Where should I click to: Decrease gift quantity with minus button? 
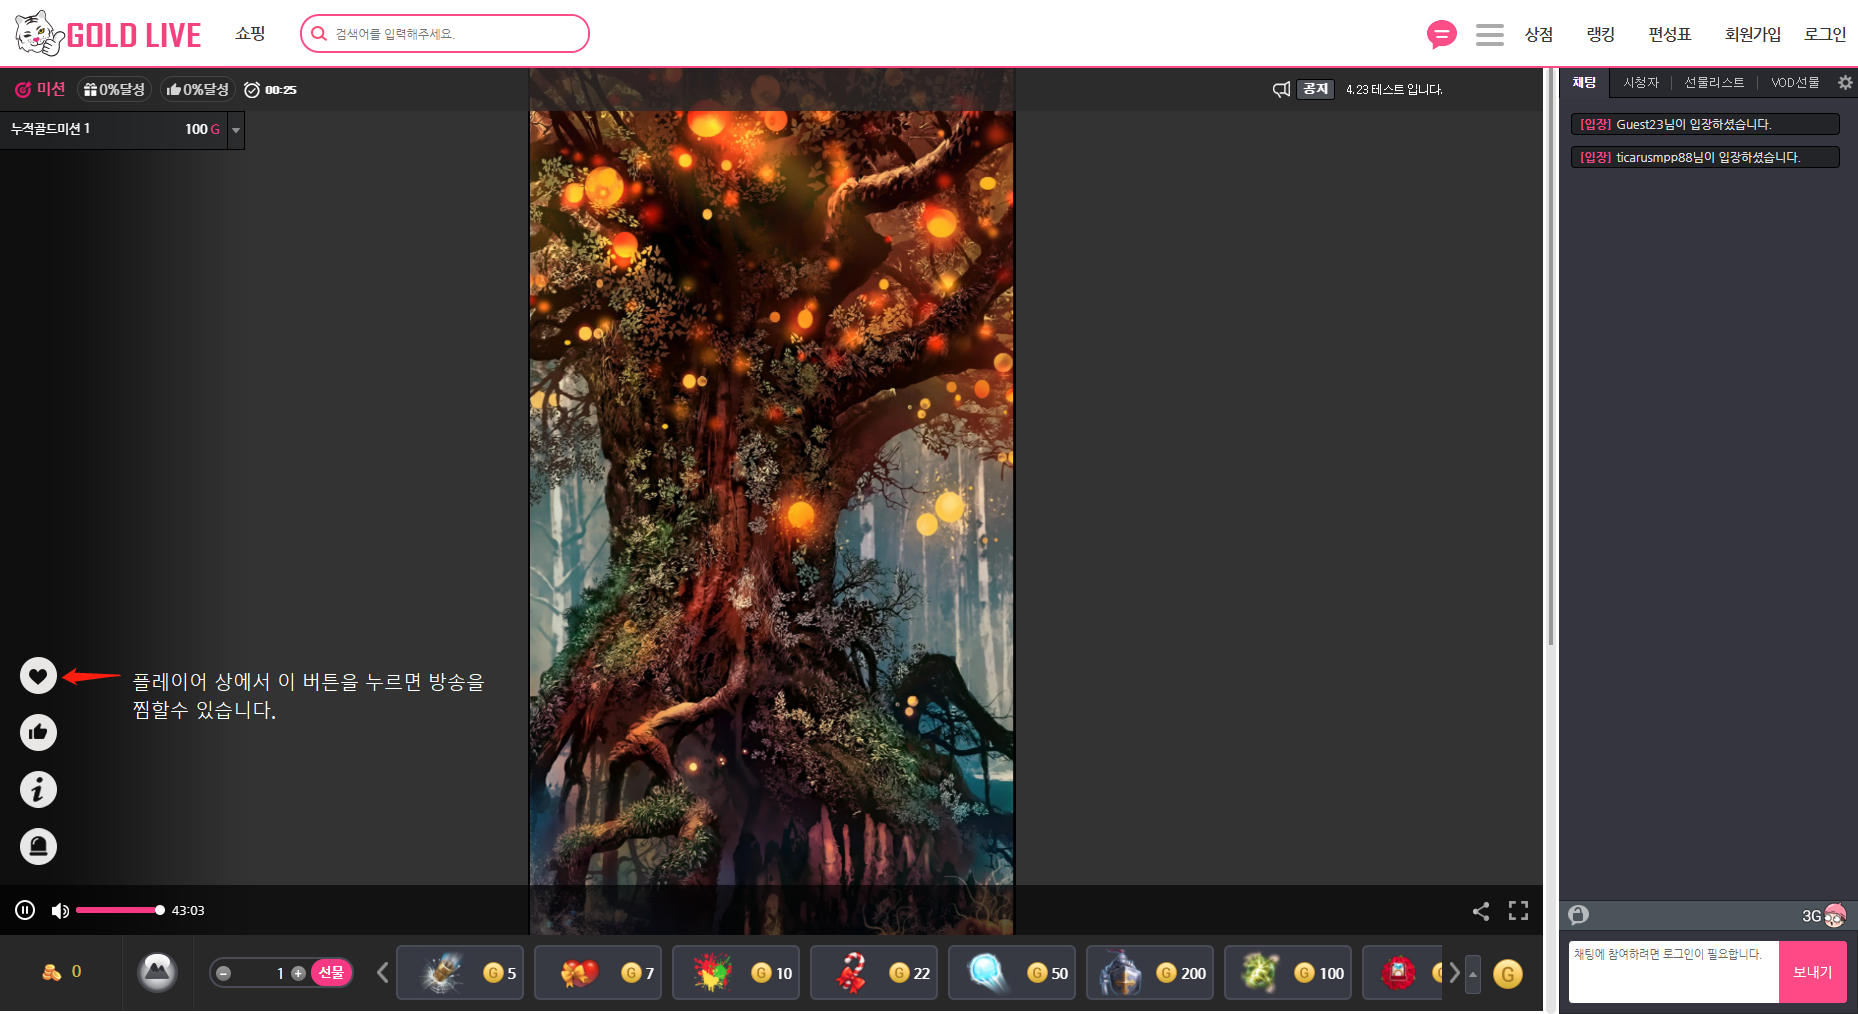tap(224, 973)
